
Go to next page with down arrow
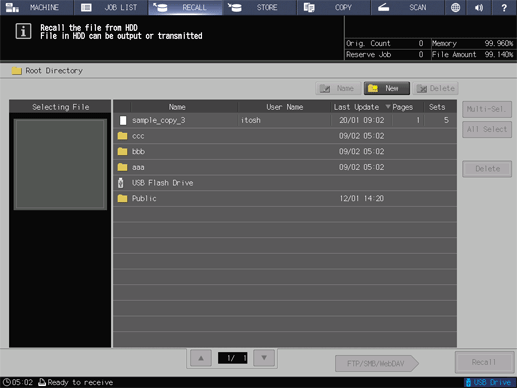point(264,358)
